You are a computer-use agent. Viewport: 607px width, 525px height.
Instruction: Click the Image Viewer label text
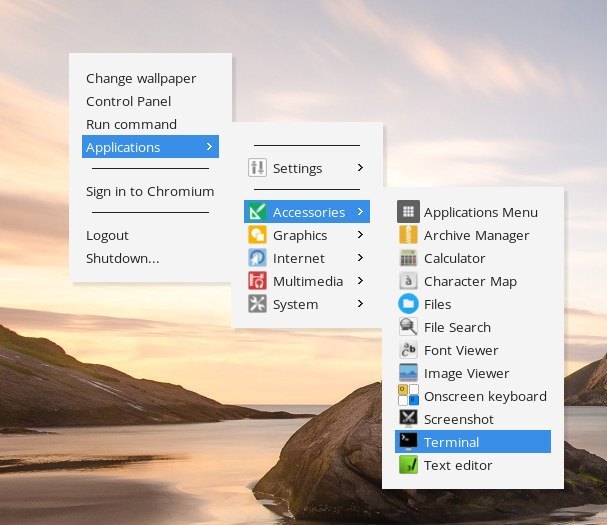click(466, 374)
